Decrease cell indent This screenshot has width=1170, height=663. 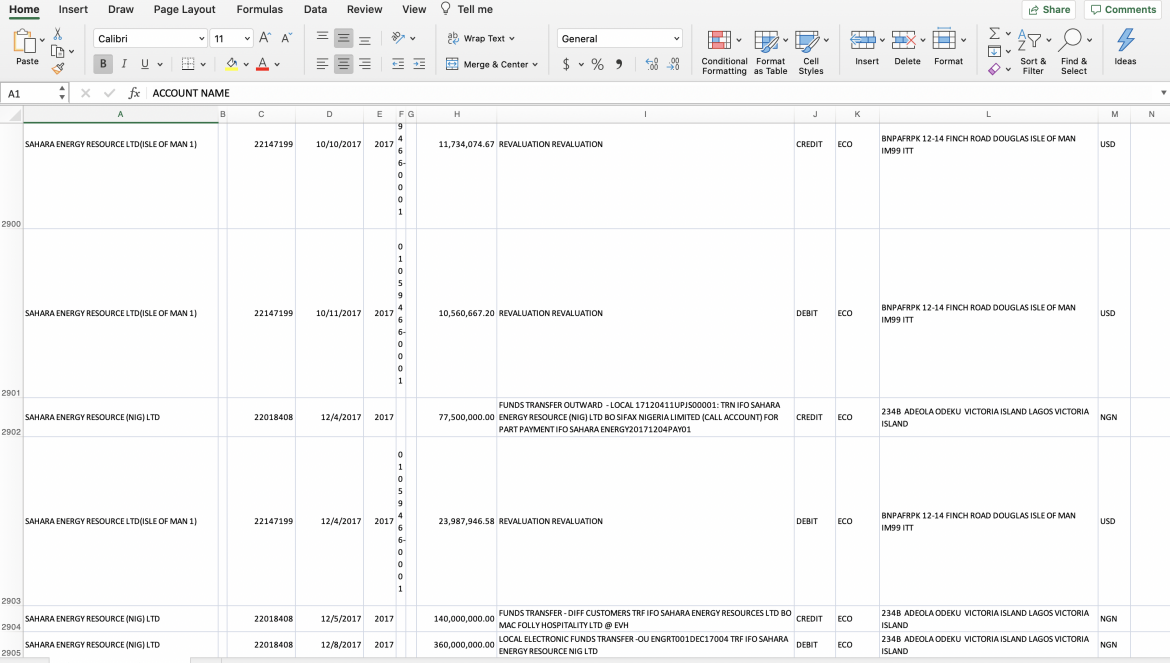coord(398,64)
